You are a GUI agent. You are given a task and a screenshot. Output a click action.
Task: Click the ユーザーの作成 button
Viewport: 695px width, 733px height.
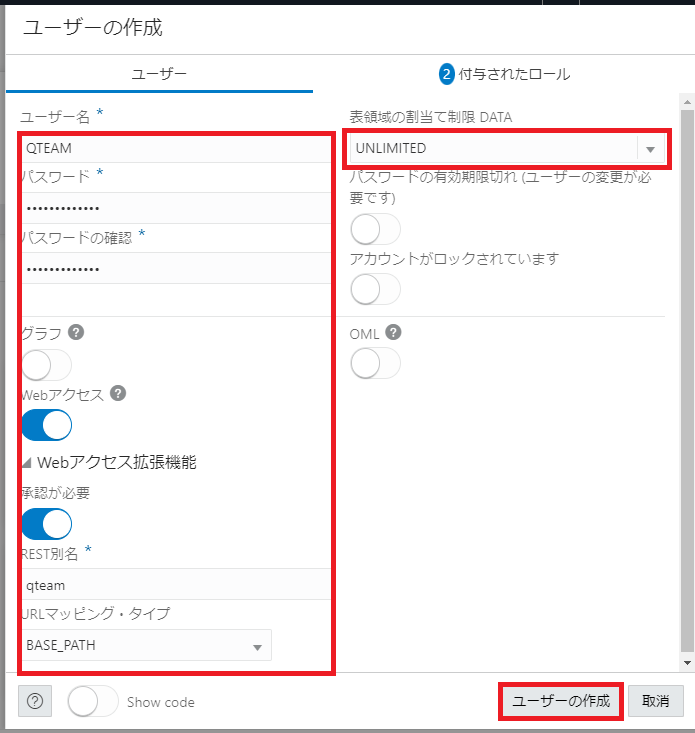(560, 701)
